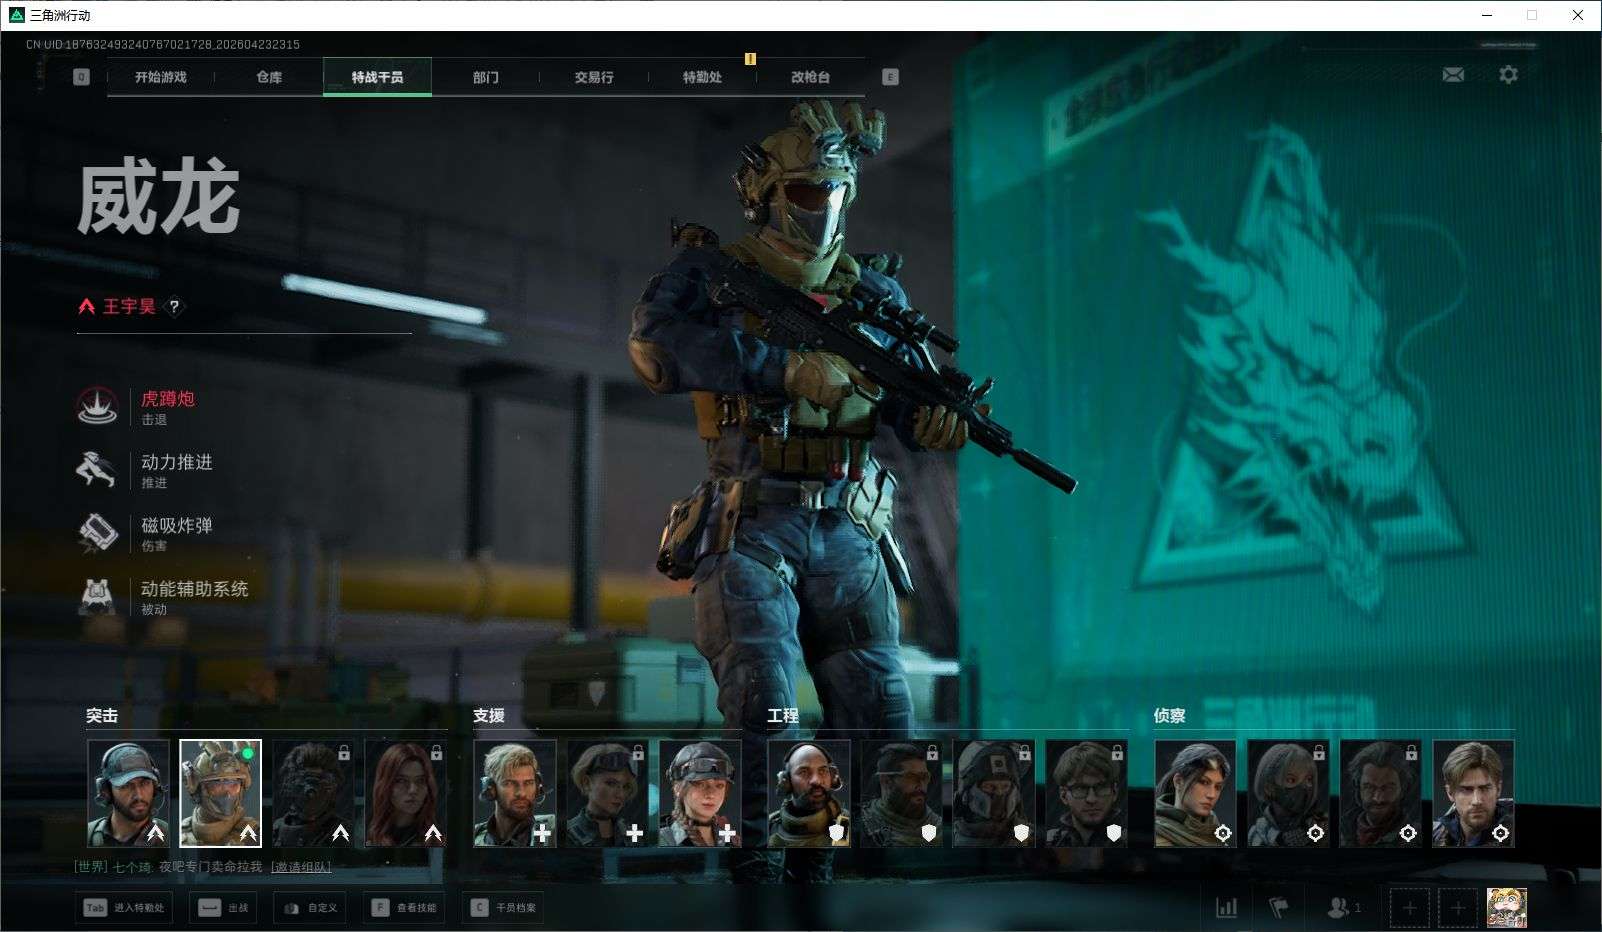
Task: Click the E key next-tab icon
Action: 890,77
